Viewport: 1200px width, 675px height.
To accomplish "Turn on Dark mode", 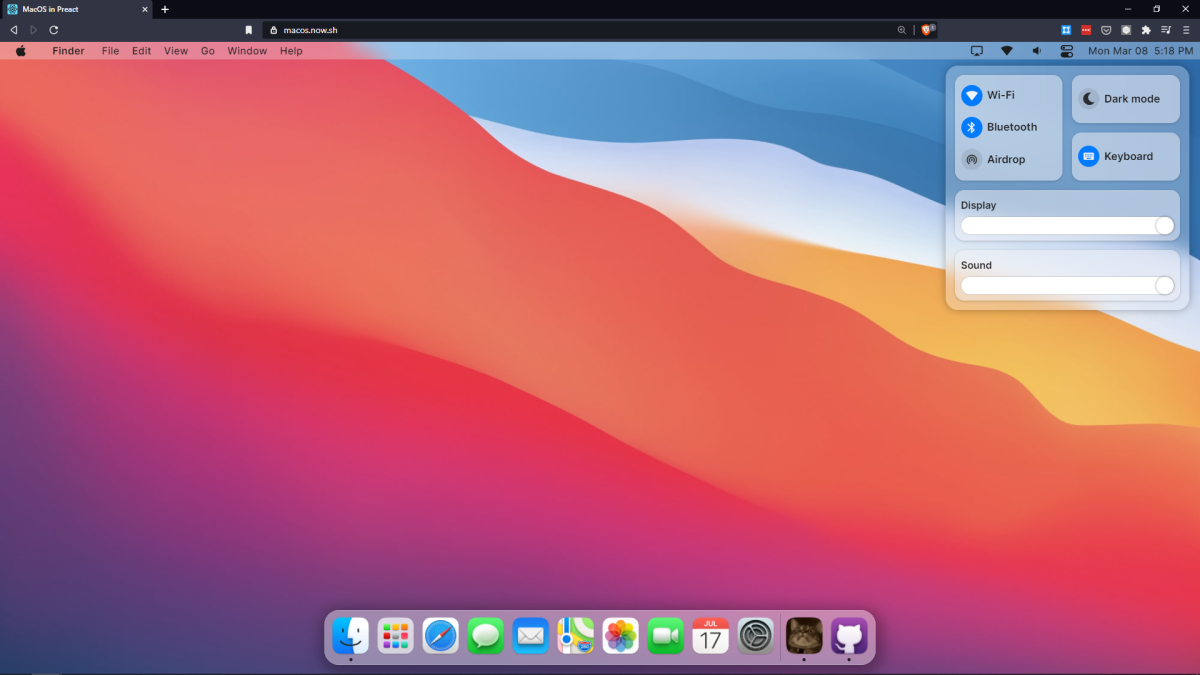I will pyautogui.click(x=1125, y=99).
